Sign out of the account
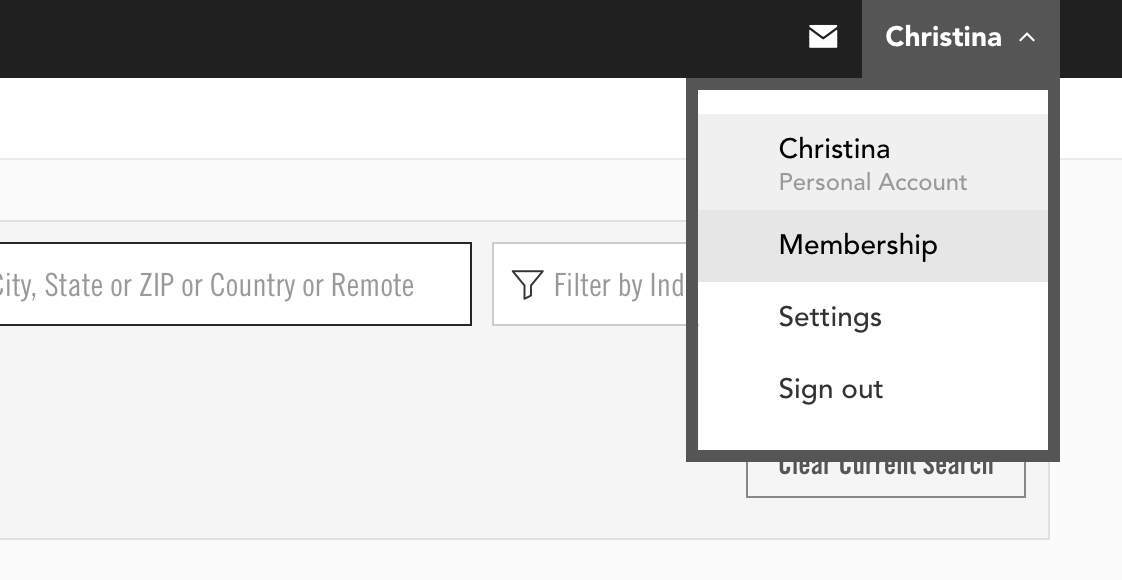 coord(830,389)
